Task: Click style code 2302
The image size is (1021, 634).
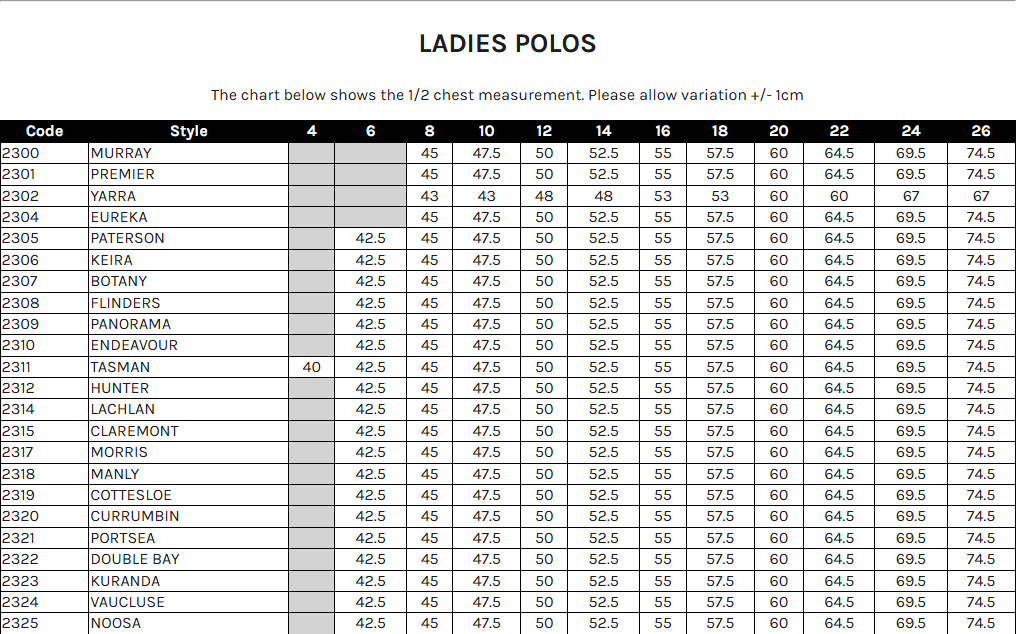Action: pos(20,196)
